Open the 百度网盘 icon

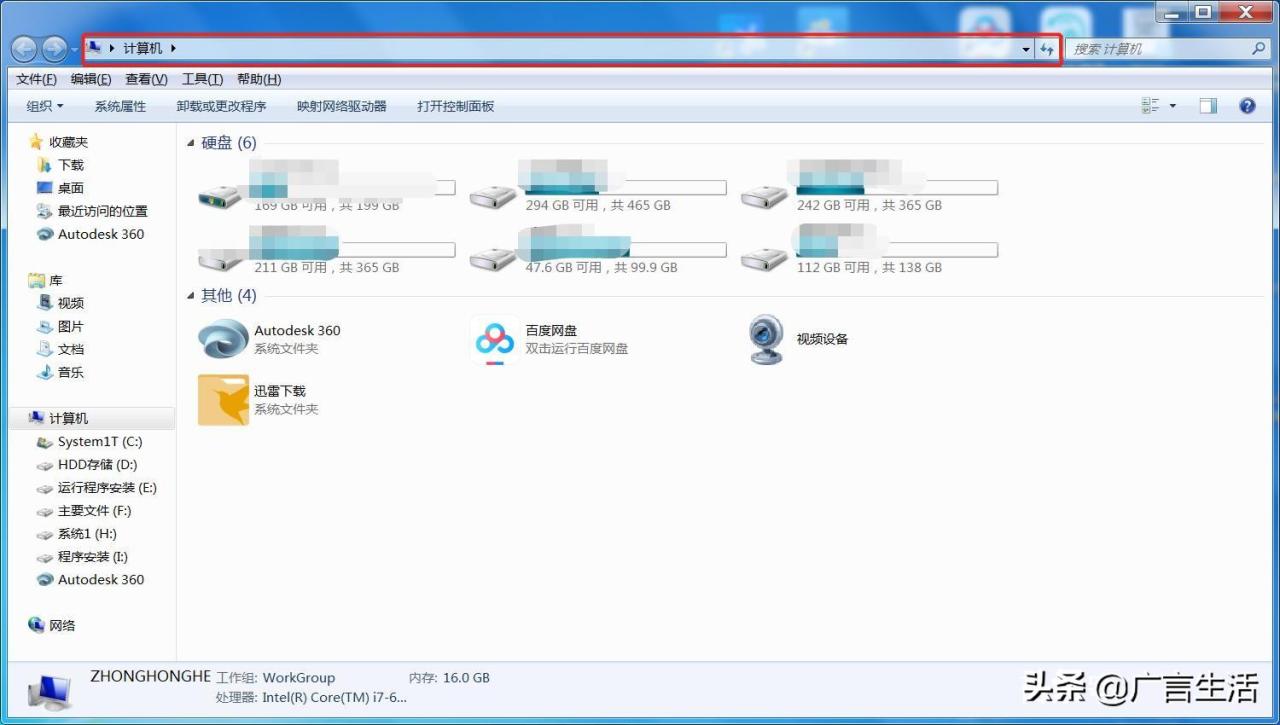tap(494, 340)
